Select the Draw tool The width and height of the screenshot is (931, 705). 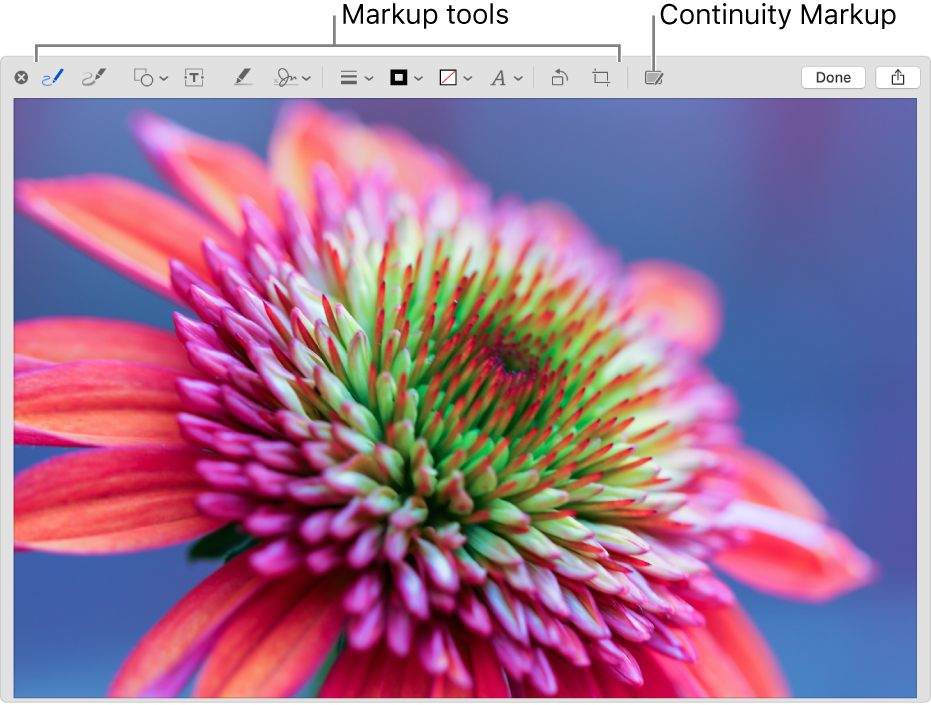[x=94, y=77]
